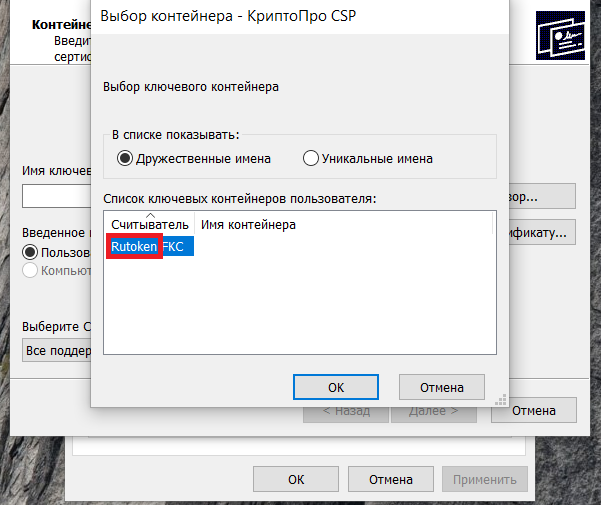
Task: Choose the disabled Компьютера radio option
Action: tap(30, 270)
